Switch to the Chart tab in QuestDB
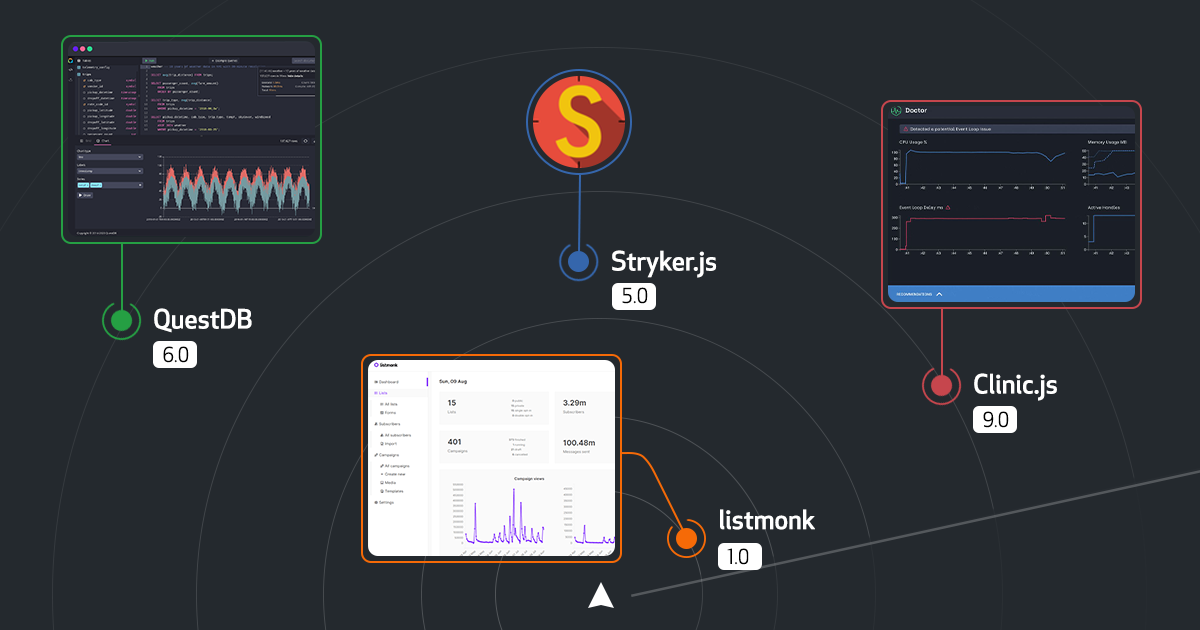Screen dimensions: 1200x630 tap(103, 141)
